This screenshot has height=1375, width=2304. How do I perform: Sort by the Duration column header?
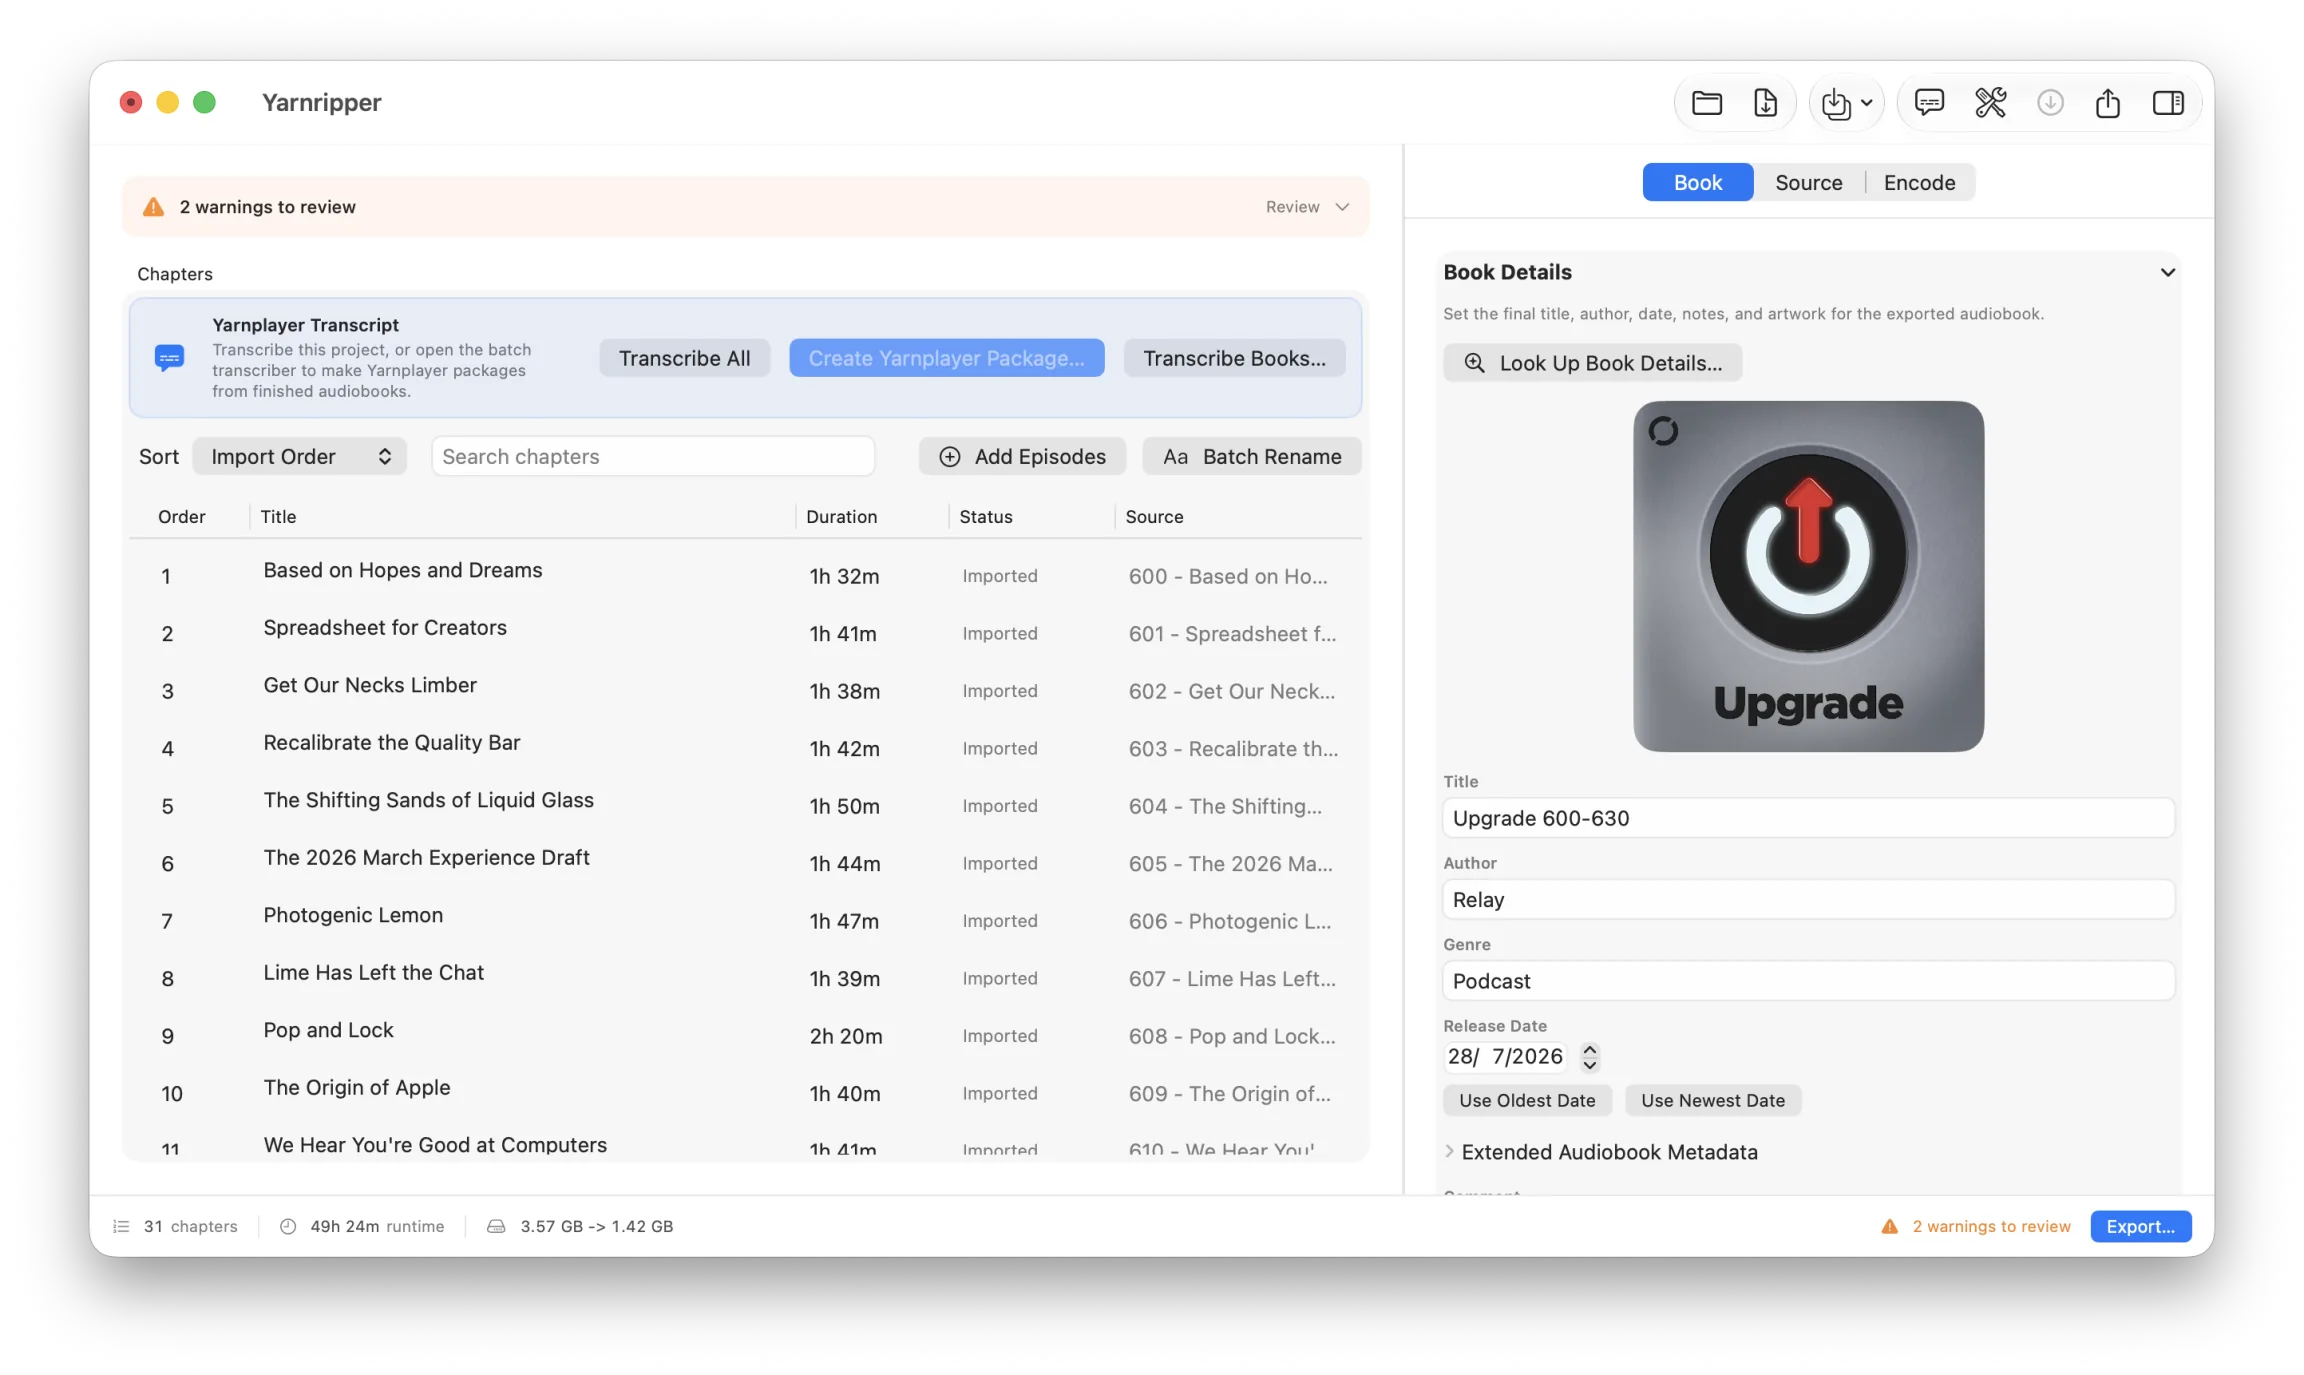click(x=842, y=516)
